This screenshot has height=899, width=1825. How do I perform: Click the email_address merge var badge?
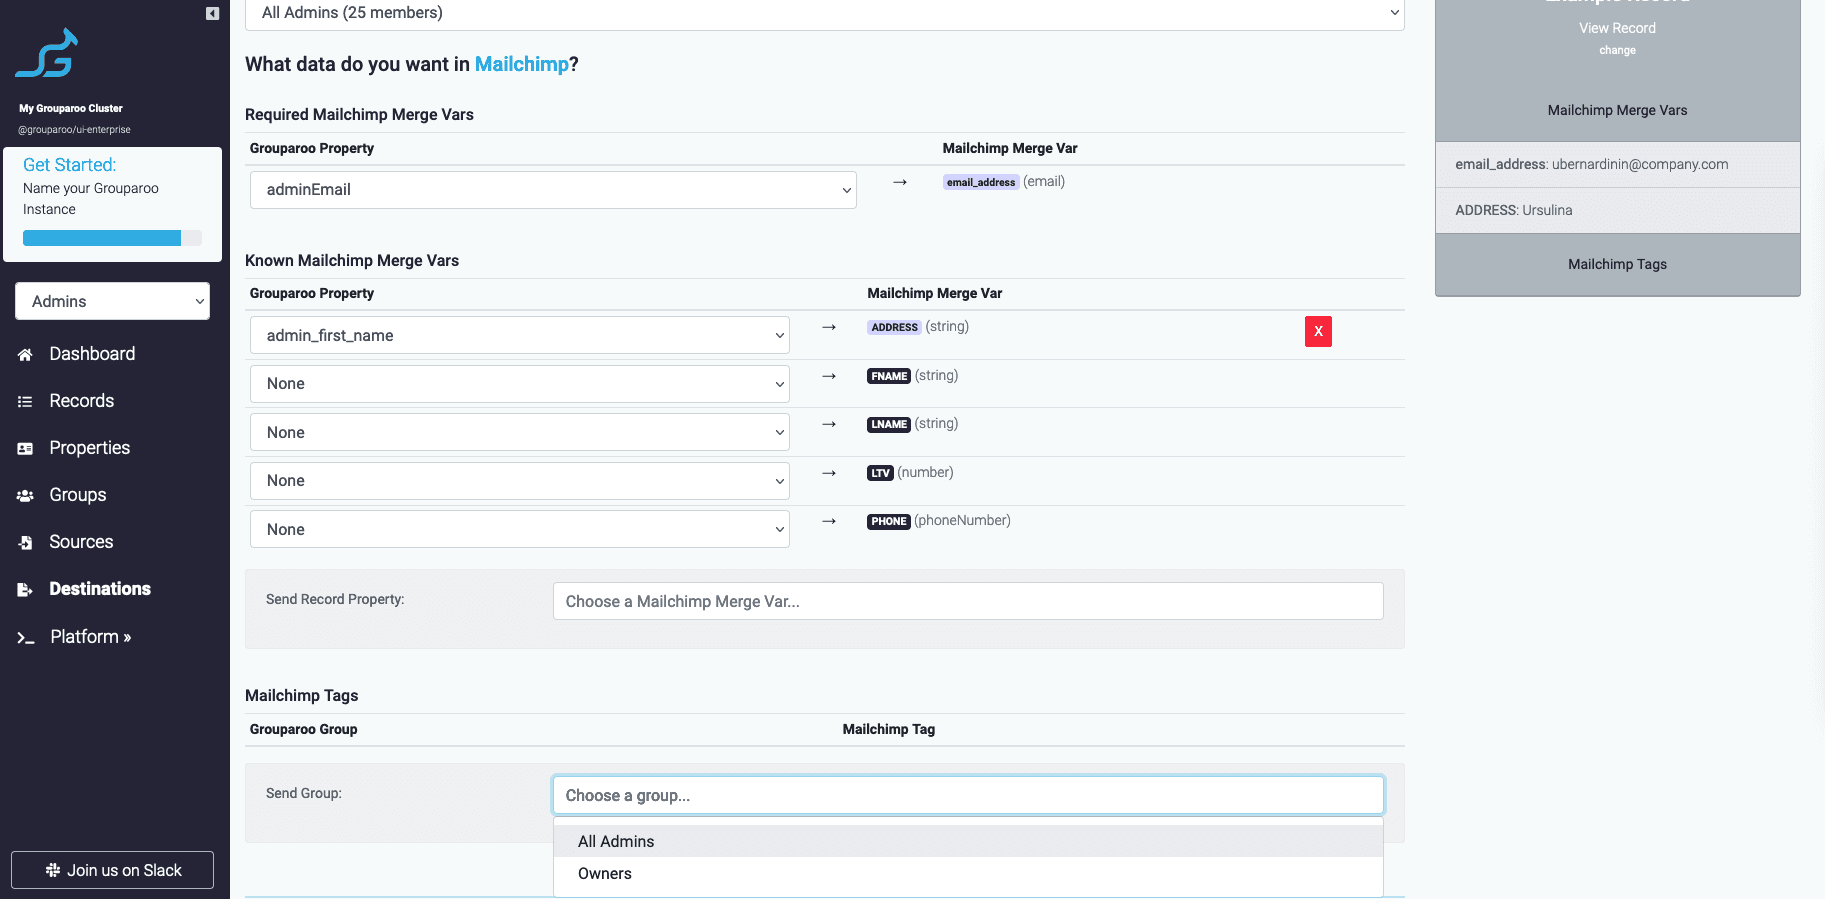pos(981,182)
